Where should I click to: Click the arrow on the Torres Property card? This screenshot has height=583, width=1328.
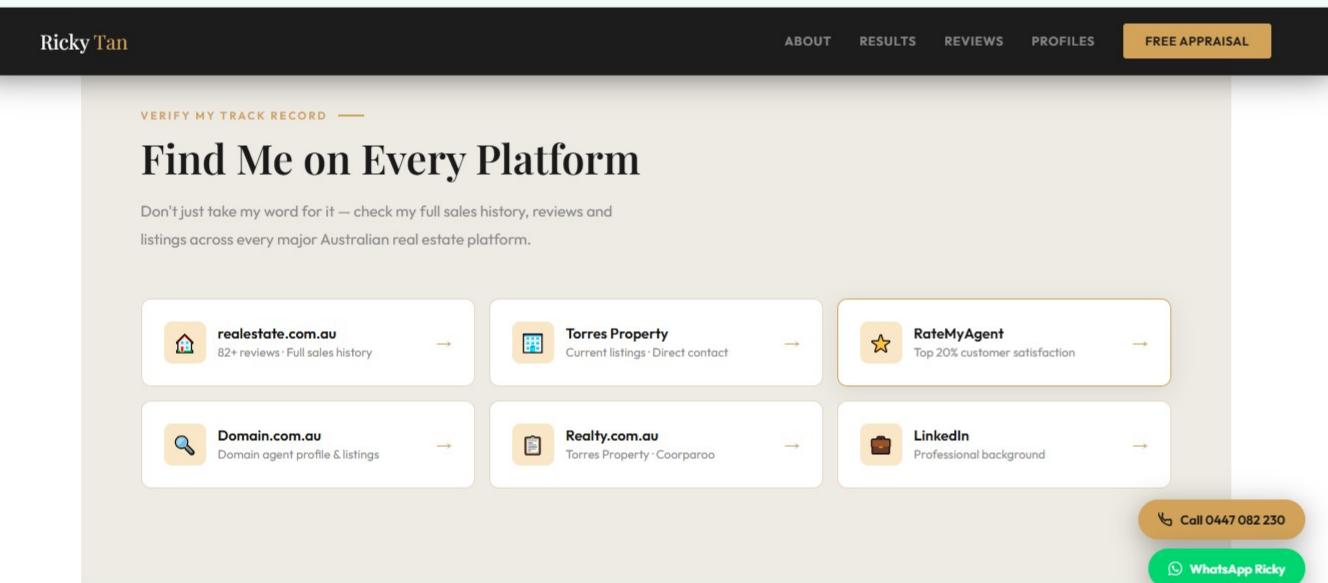click(x=792, y=343)
